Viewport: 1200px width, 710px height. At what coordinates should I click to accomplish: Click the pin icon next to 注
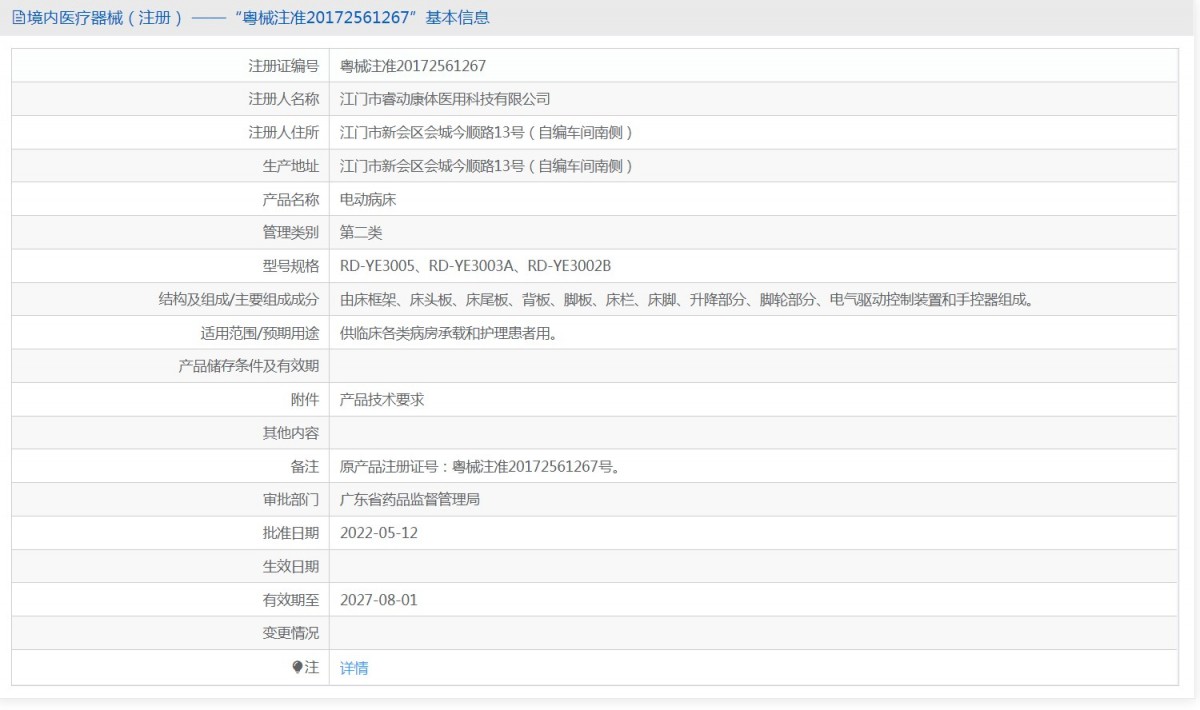pyautogui.click(x=298, y=667)
